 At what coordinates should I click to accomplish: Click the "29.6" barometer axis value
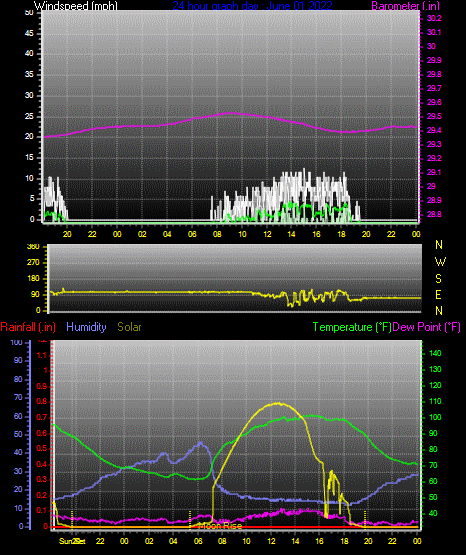coord(434,103)
